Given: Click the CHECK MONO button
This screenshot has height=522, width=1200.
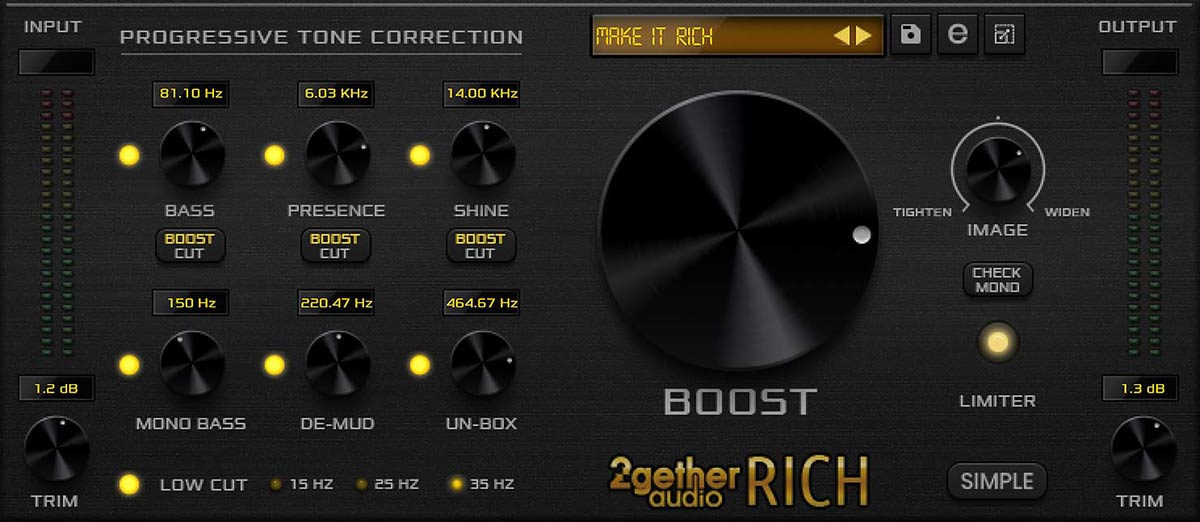Looking at the screenshot, I should 997,280.
